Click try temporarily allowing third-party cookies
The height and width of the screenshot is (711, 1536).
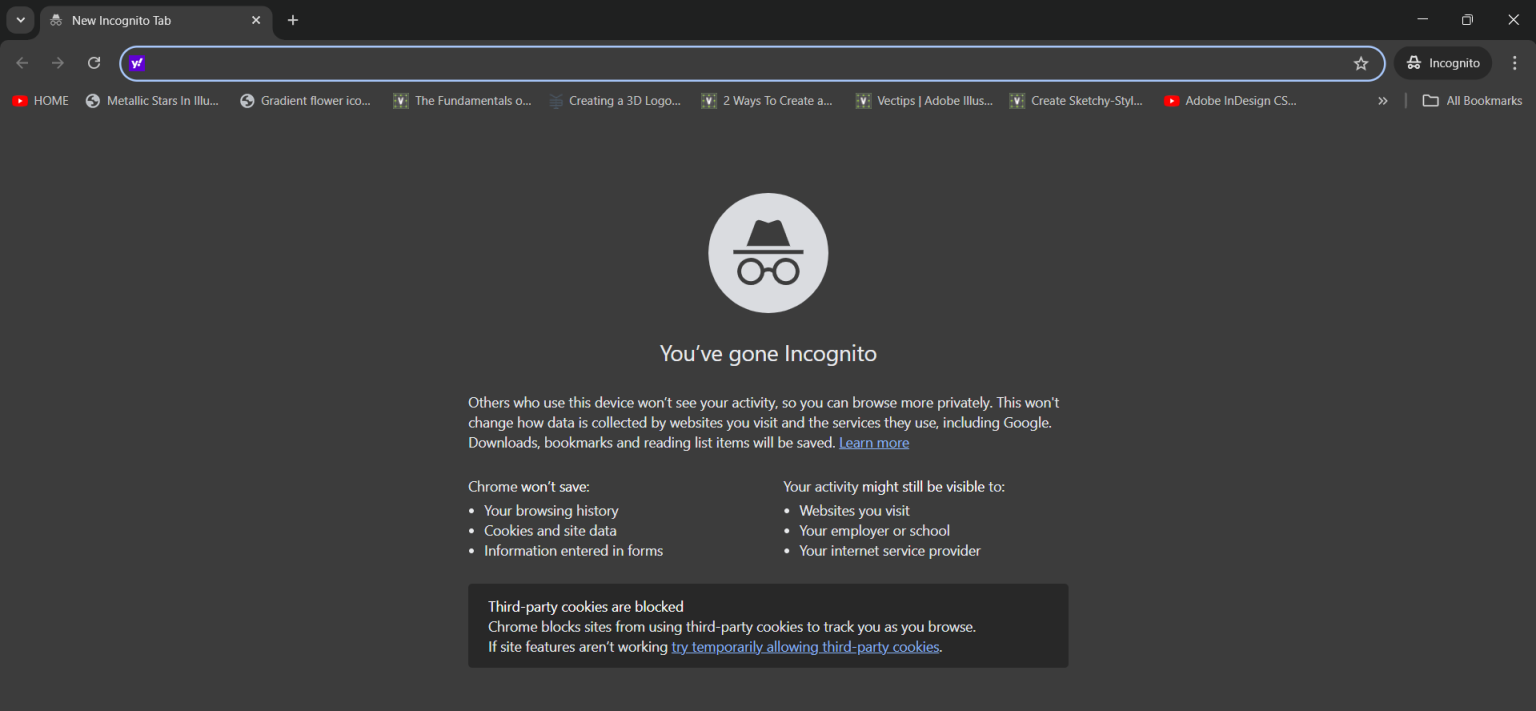(x=805, y=647)
